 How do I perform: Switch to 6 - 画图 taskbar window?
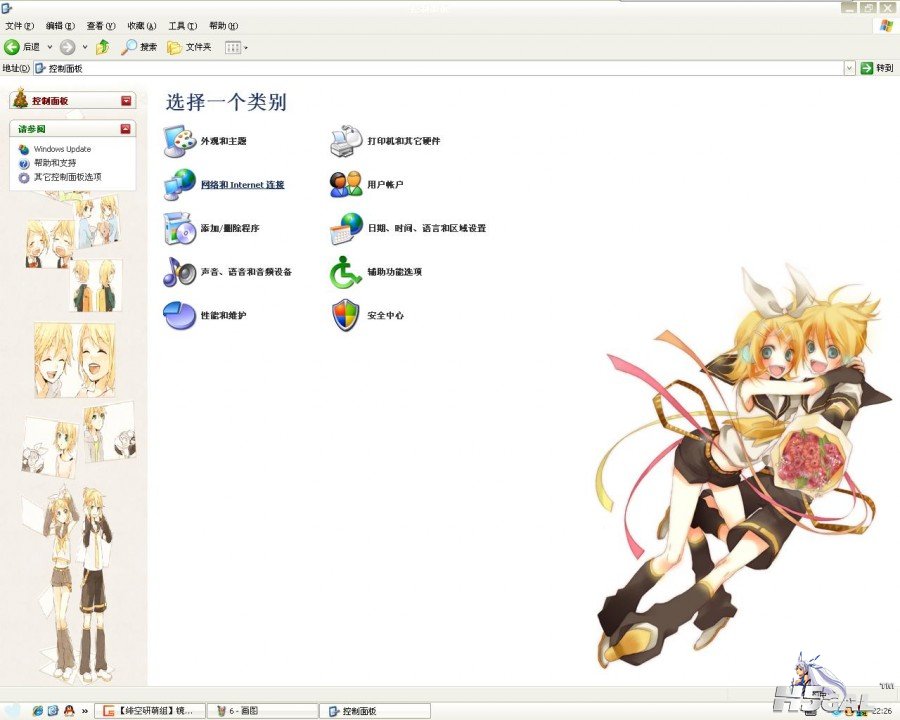[x=262, y=711]
